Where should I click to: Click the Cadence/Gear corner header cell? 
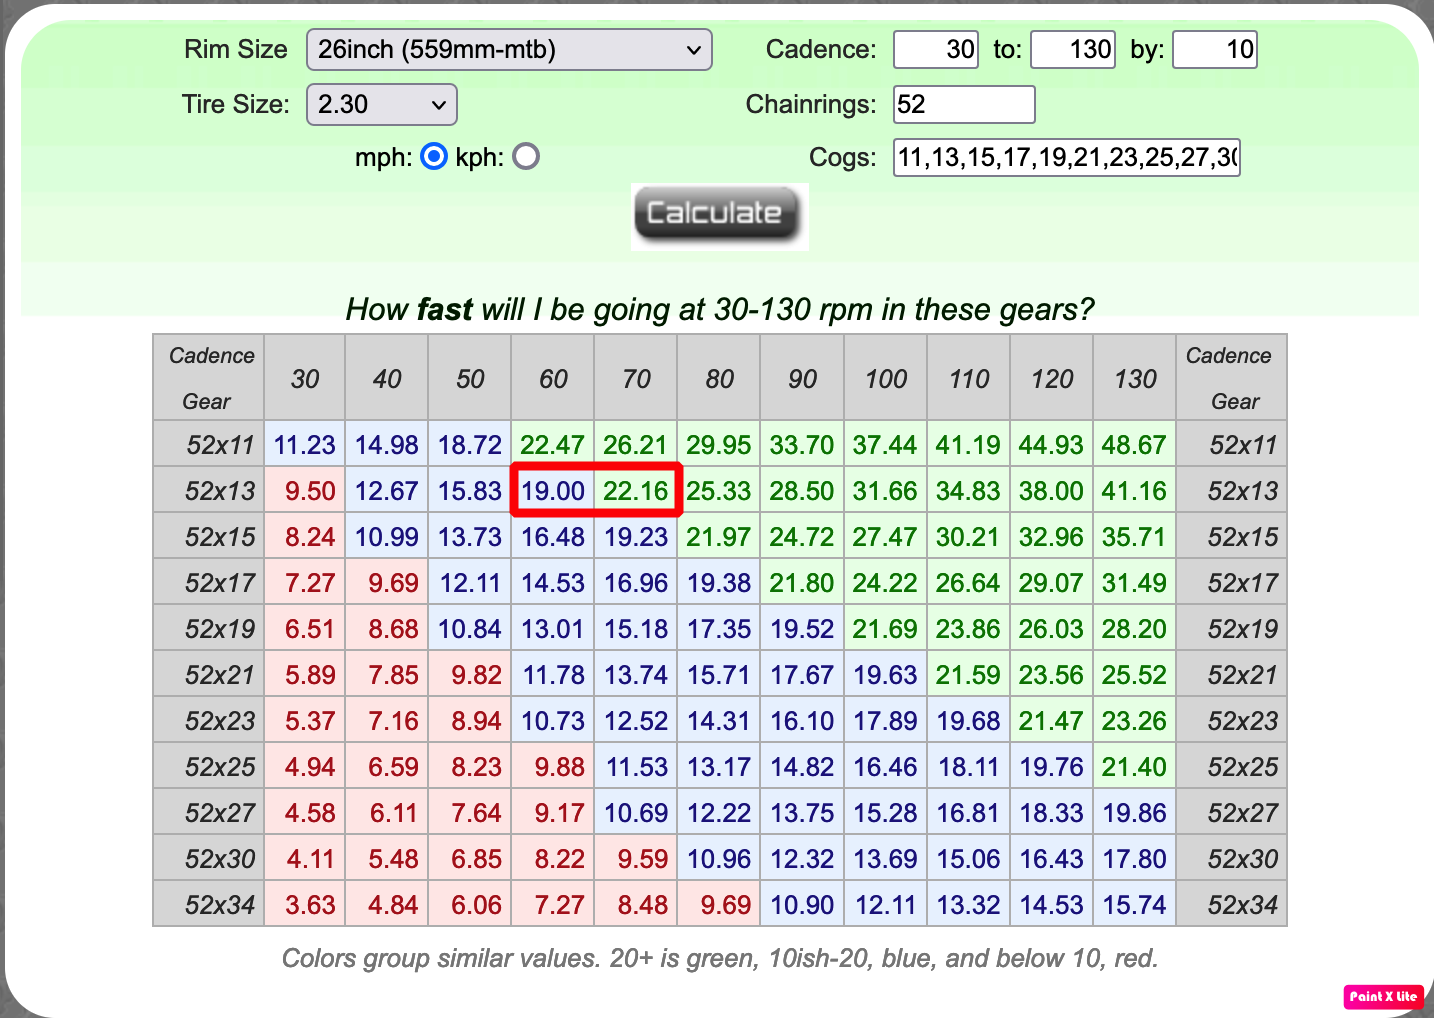pos(208,377)
